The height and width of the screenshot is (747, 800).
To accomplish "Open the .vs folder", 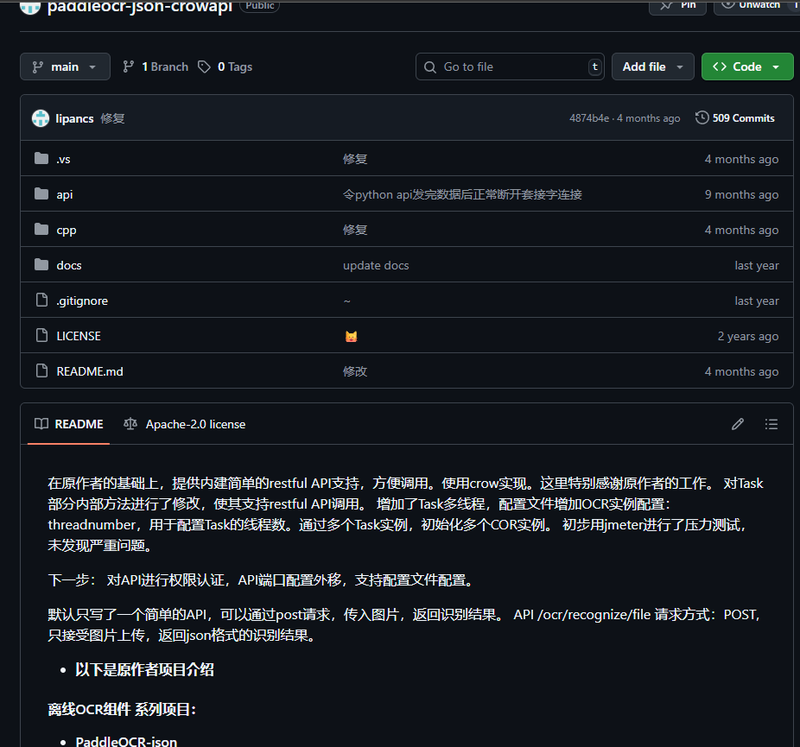I will tap(63, 159).
